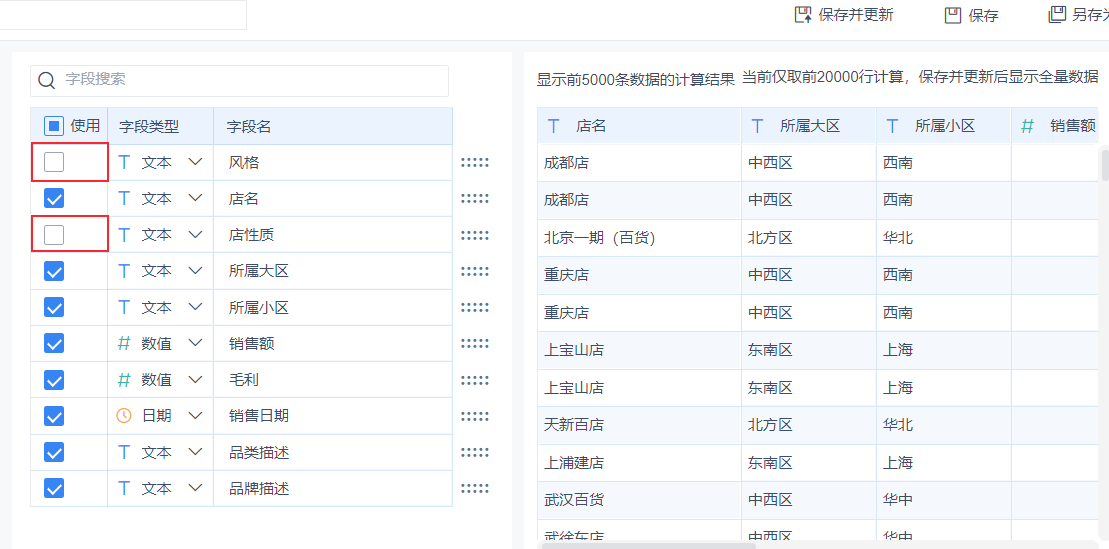Screen dimensions: 1109x549
Task: Click text type icon in 所属小区 column header
Action: 892,127
